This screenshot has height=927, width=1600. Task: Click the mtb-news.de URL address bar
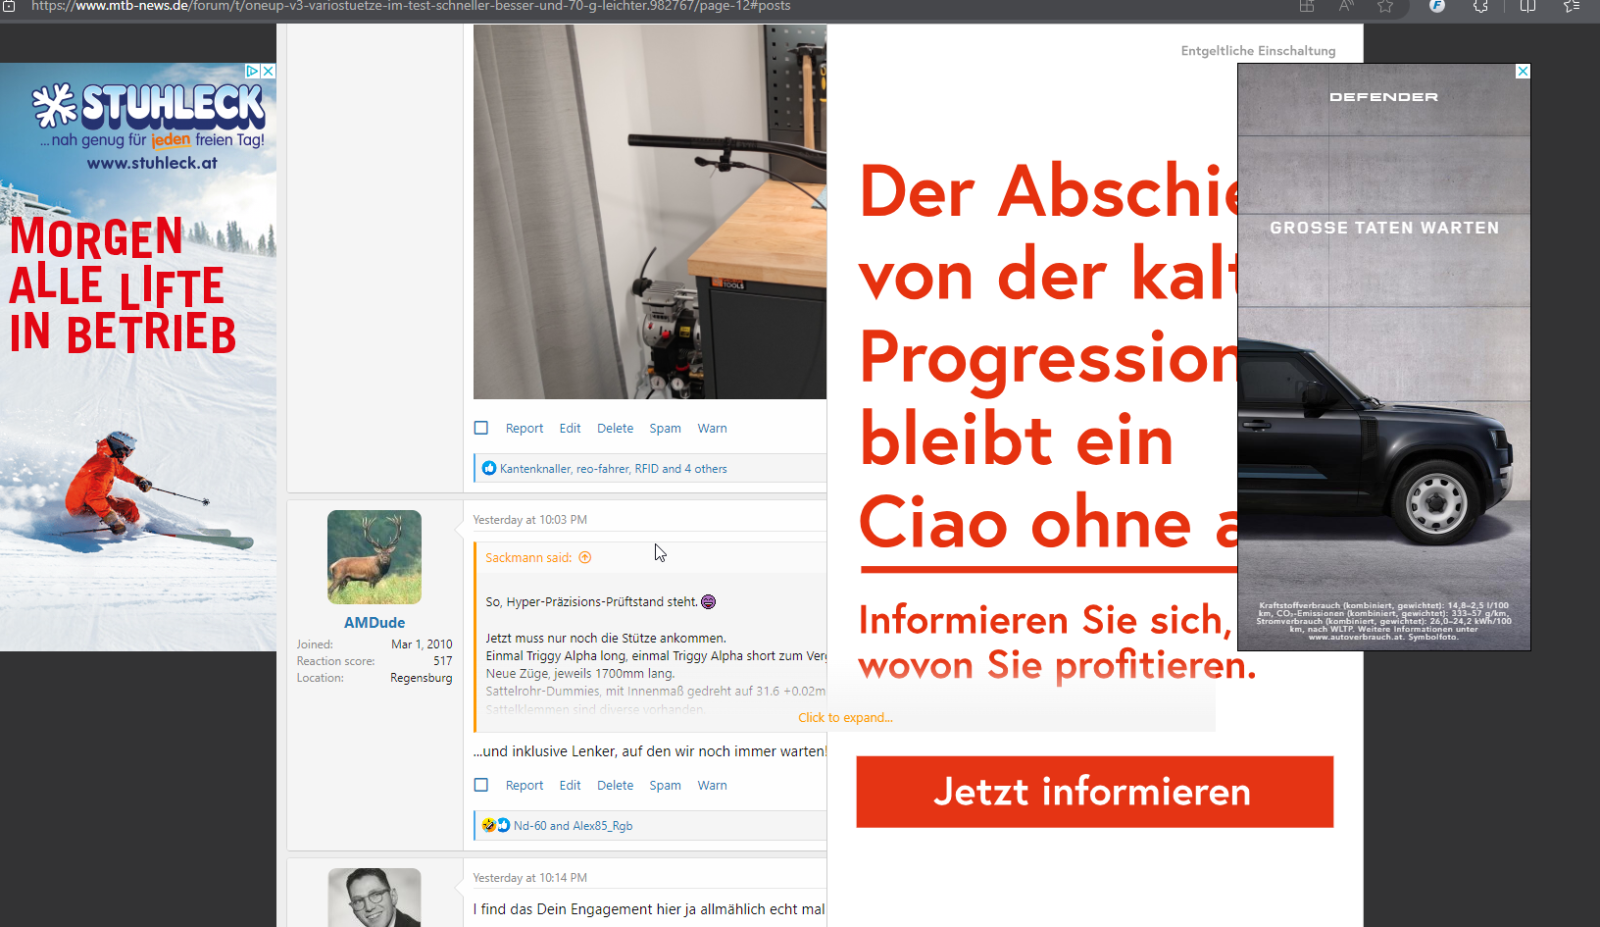coord(411,6)
